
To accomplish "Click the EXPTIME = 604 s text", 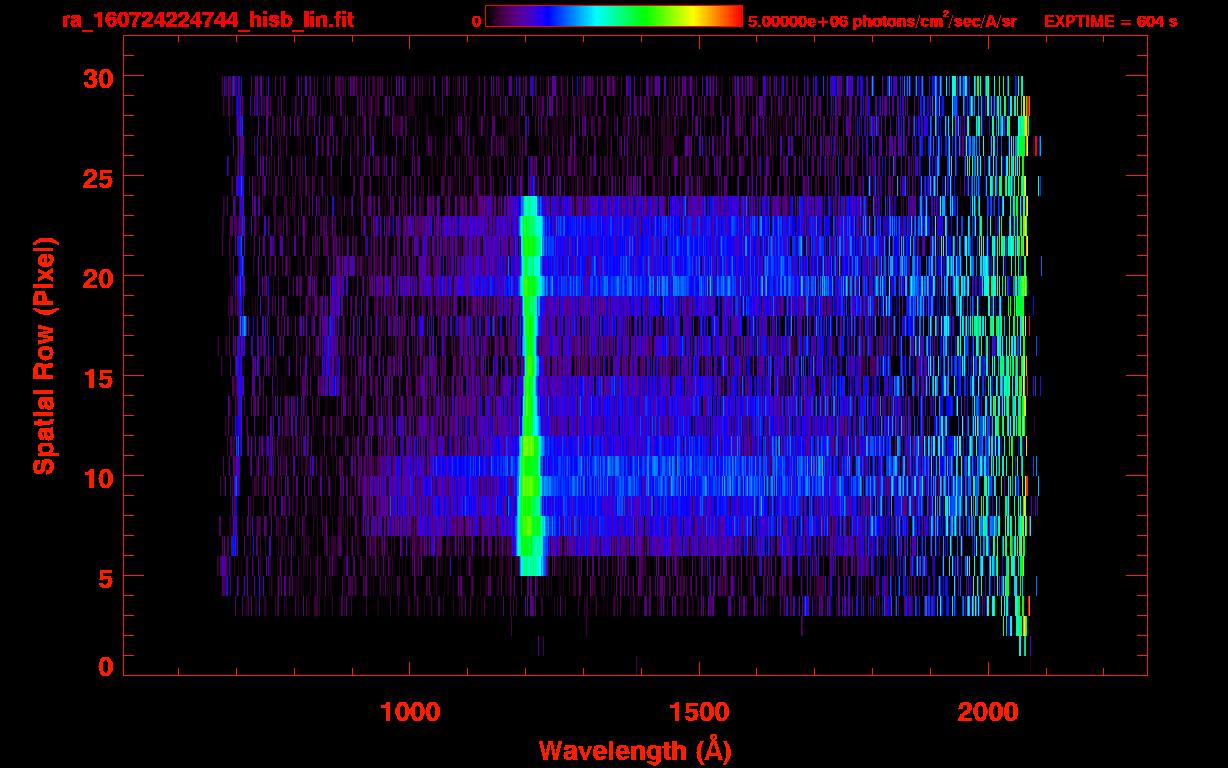I will [1110, 21].
